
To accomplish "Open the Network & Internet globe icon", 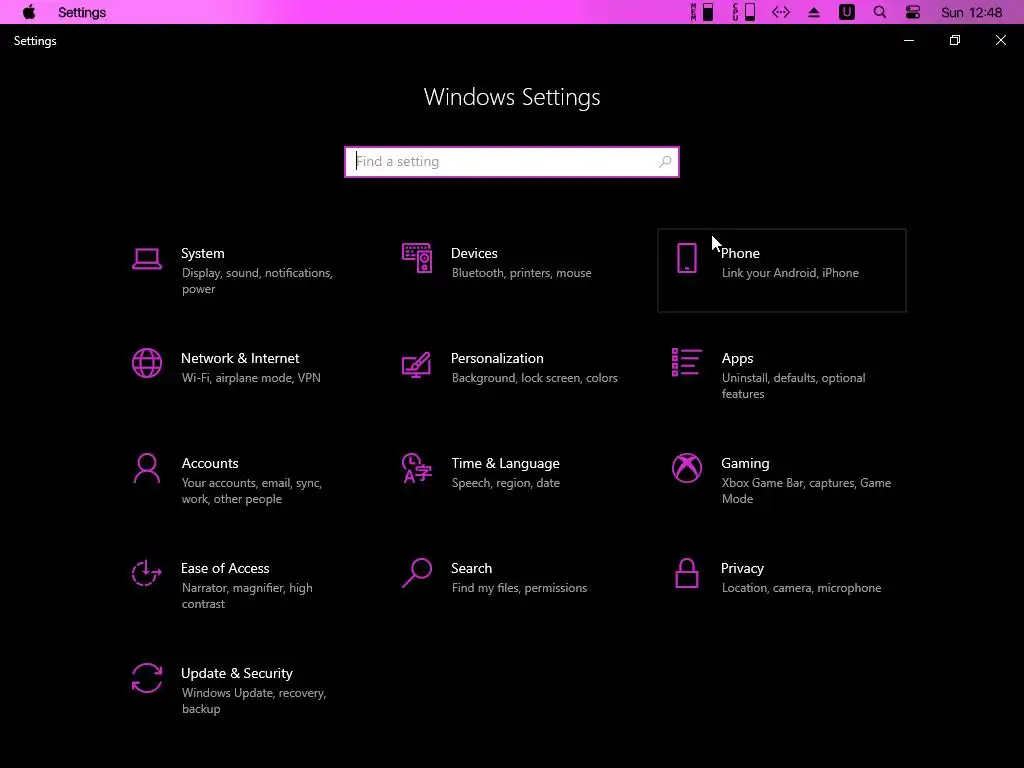I will 147,363.
